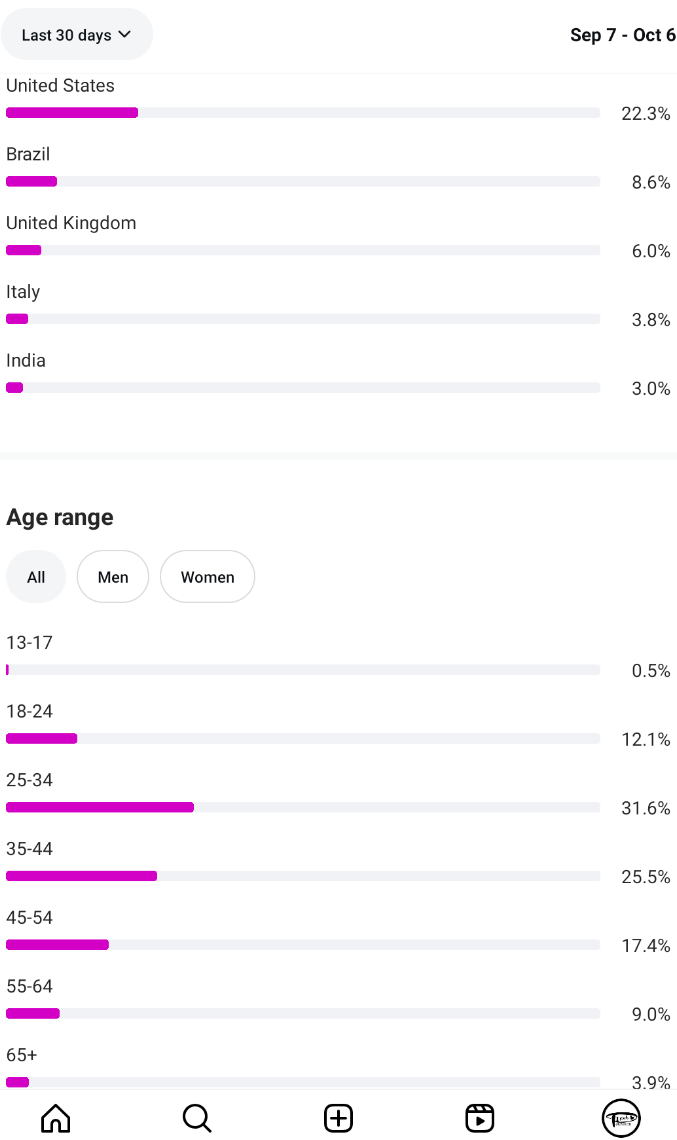677x1140 pixels.
Task: Open the Search magnifier icon
Action: coord(197,1117)
